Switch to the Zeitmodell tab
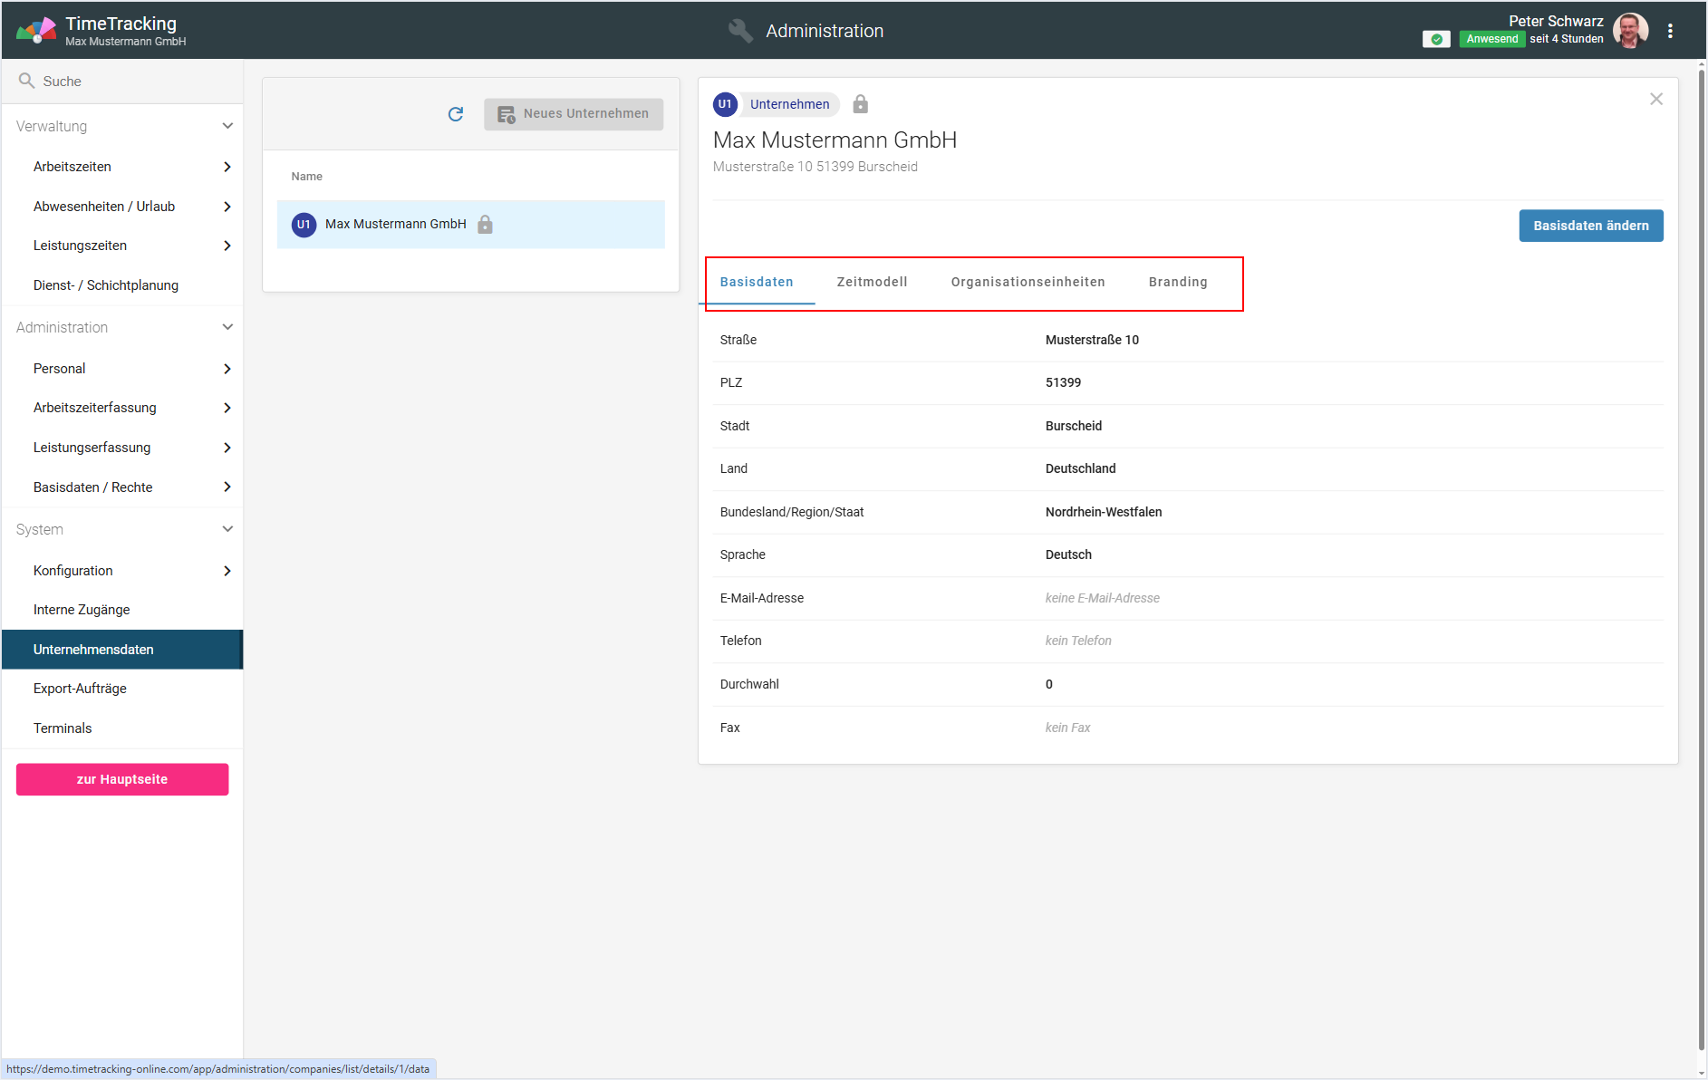The image size is (1708, 1080). [872, 282]
